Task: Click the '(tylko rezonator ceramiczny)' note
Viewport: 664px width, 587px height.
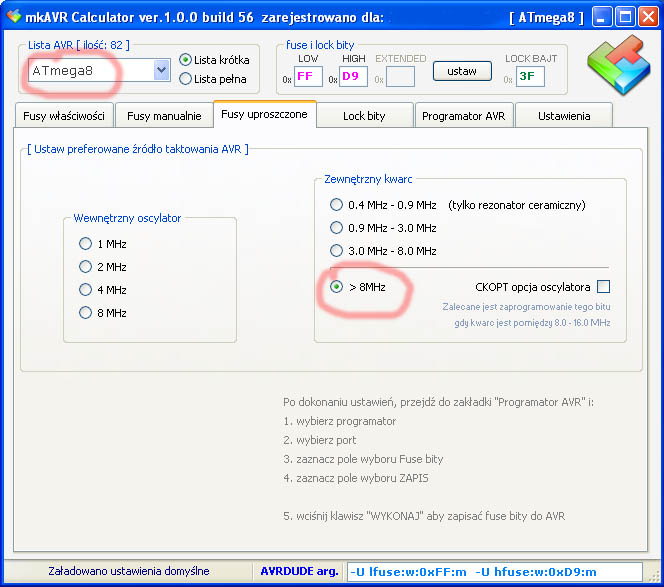Action: coord(517,205)
